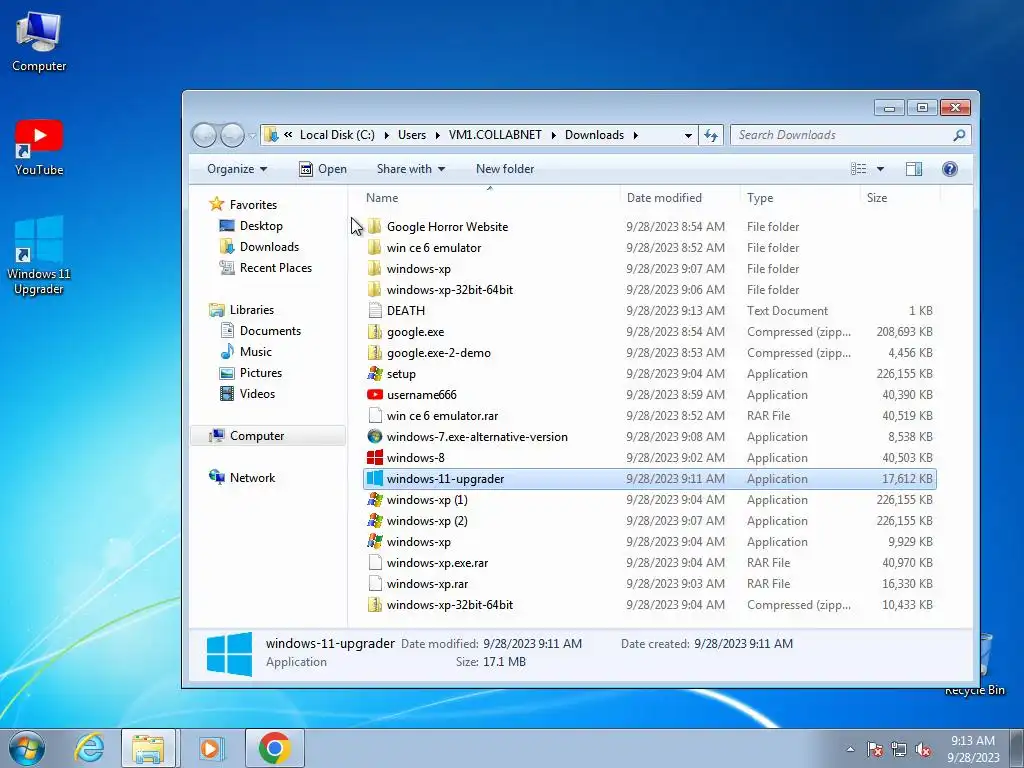
Task: Select windows-xp.rar file
Action: pyautogui.click(x=650, y=584)
